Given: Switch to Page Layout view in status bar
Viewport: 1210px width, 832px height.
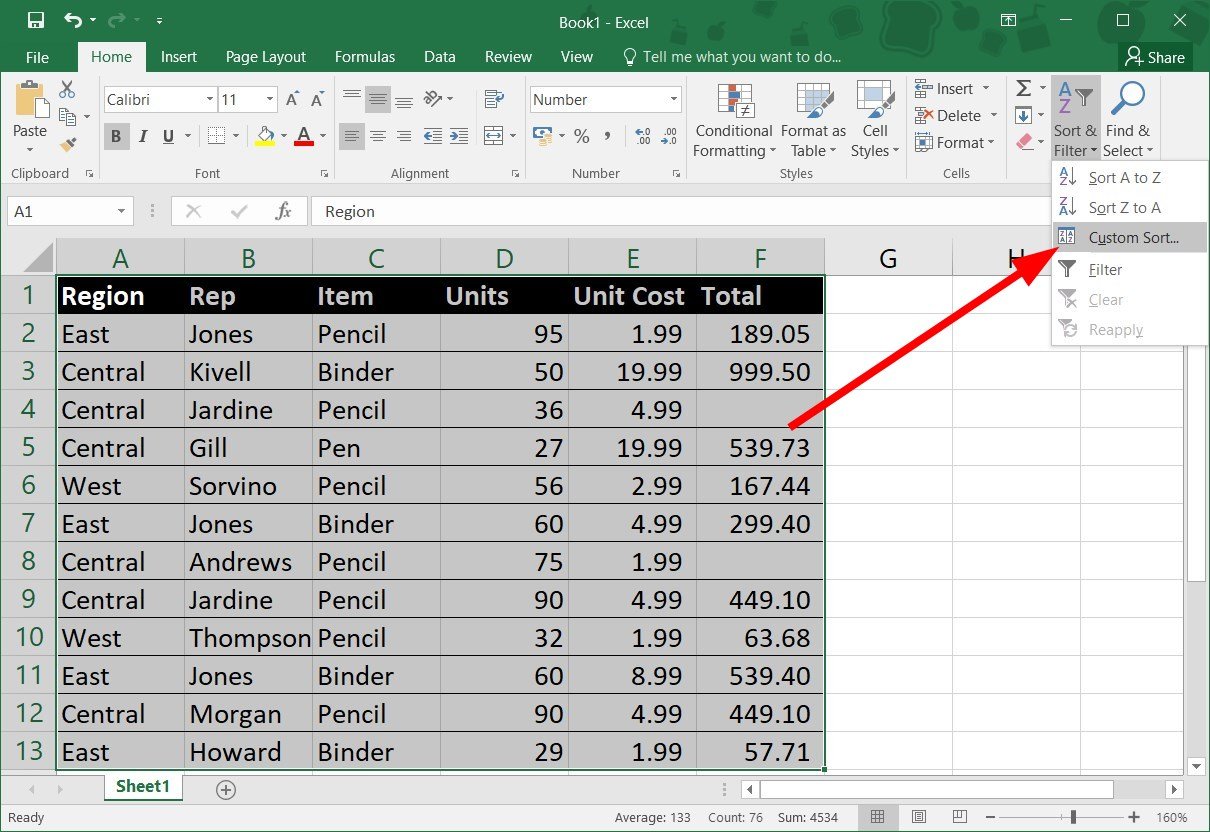Looking at the screenshot, I should [918, 817].
